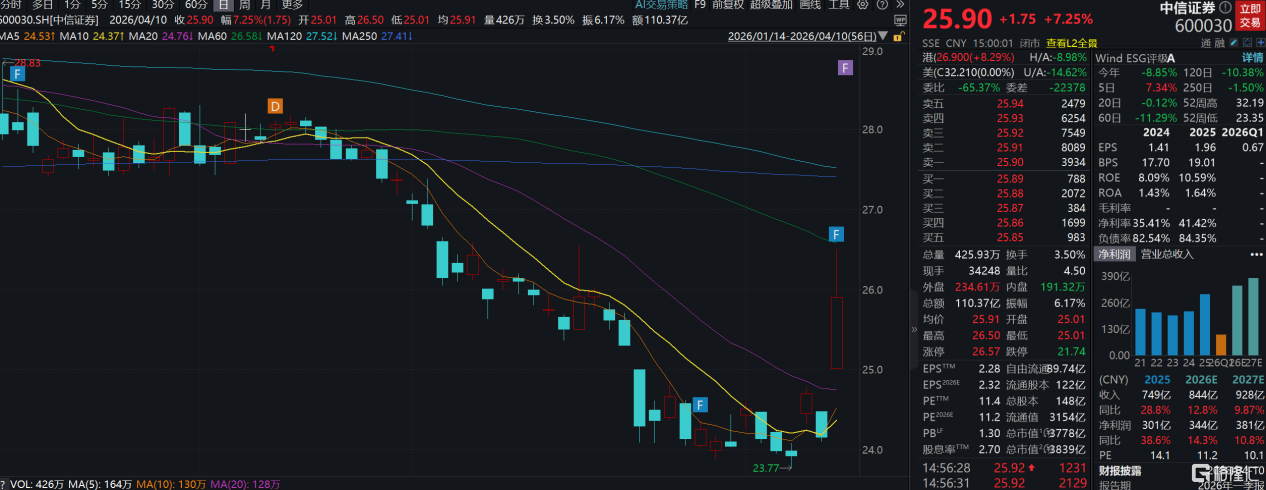
Task: Click the 通 connect tag
Action: pyautogui.click(x=1205, y=43)
